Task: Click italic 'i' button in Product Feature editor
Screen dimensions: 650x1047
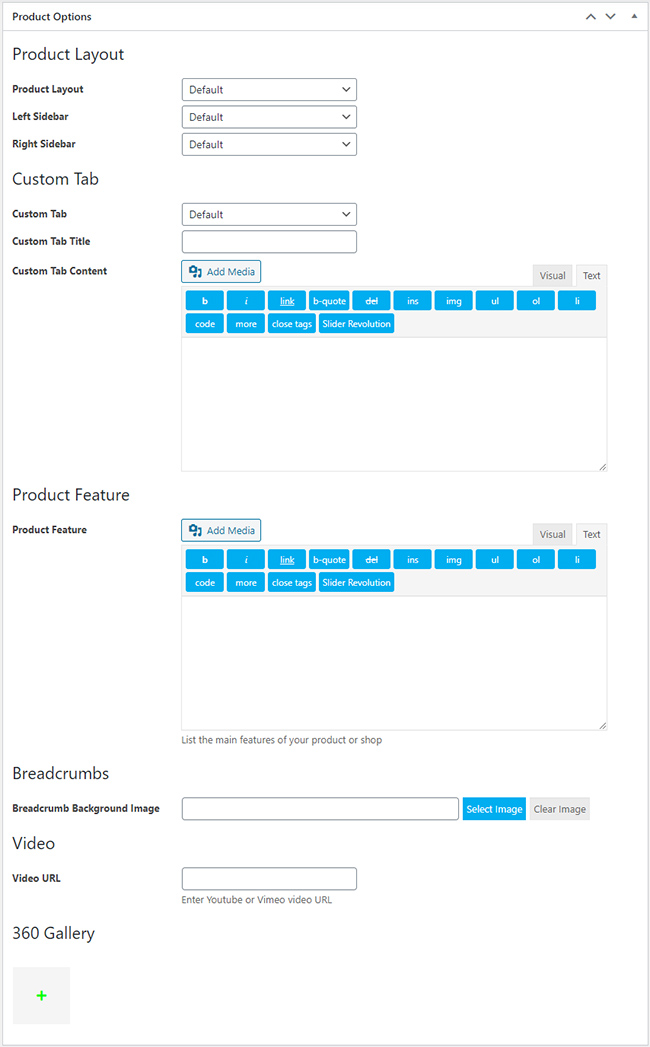Action: tap(246, 560)
